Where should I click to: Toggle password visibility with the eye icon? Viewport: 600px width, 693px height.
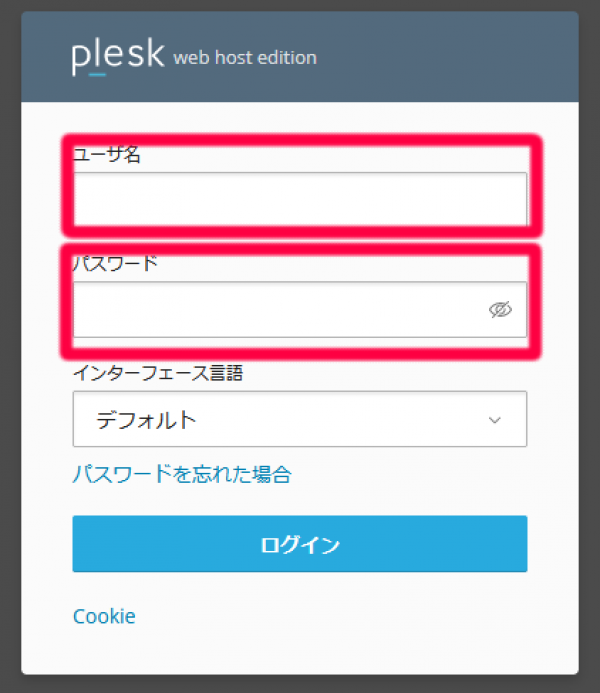tap(500, 310)
